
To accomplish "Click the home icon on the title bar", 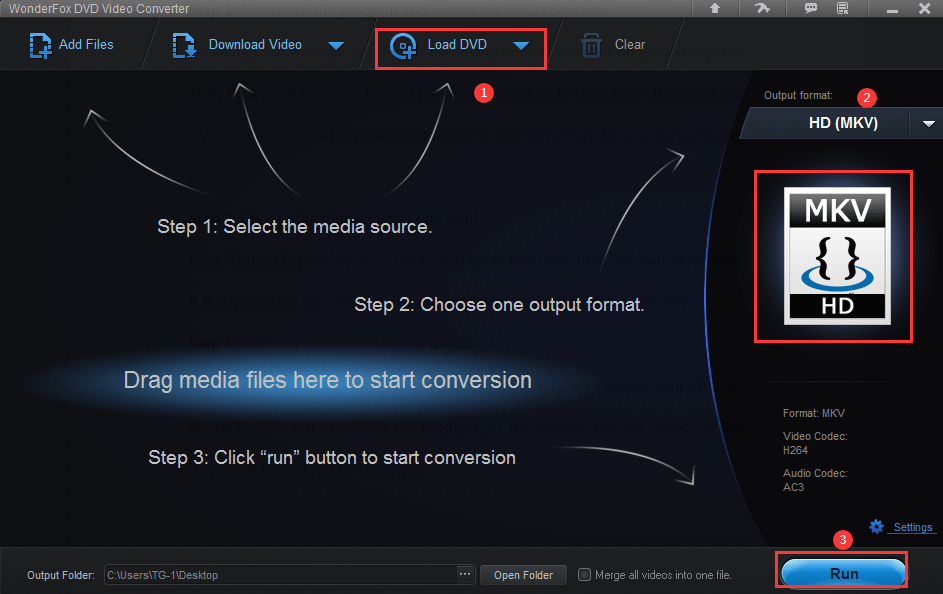I will (x=716, y=8).
